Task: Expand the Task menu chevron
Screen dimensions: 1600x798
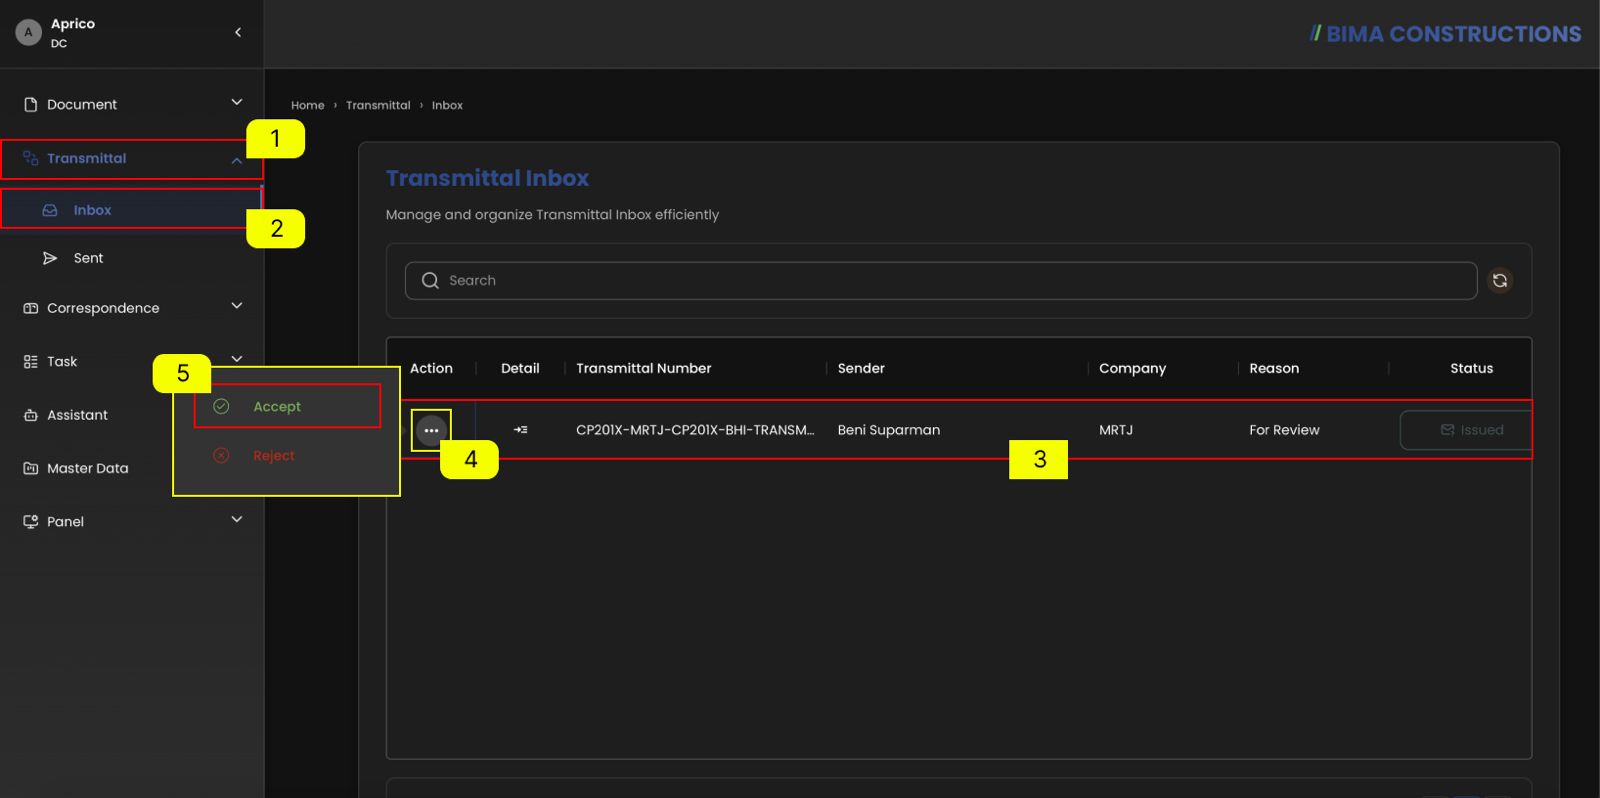Action: tap(237, 359)
